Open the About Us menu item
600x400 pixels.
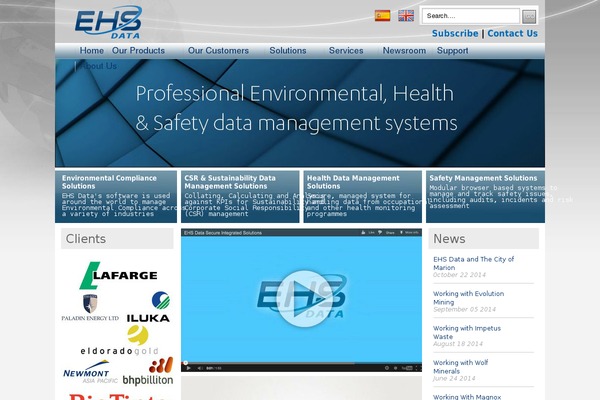tap(98, 66)
